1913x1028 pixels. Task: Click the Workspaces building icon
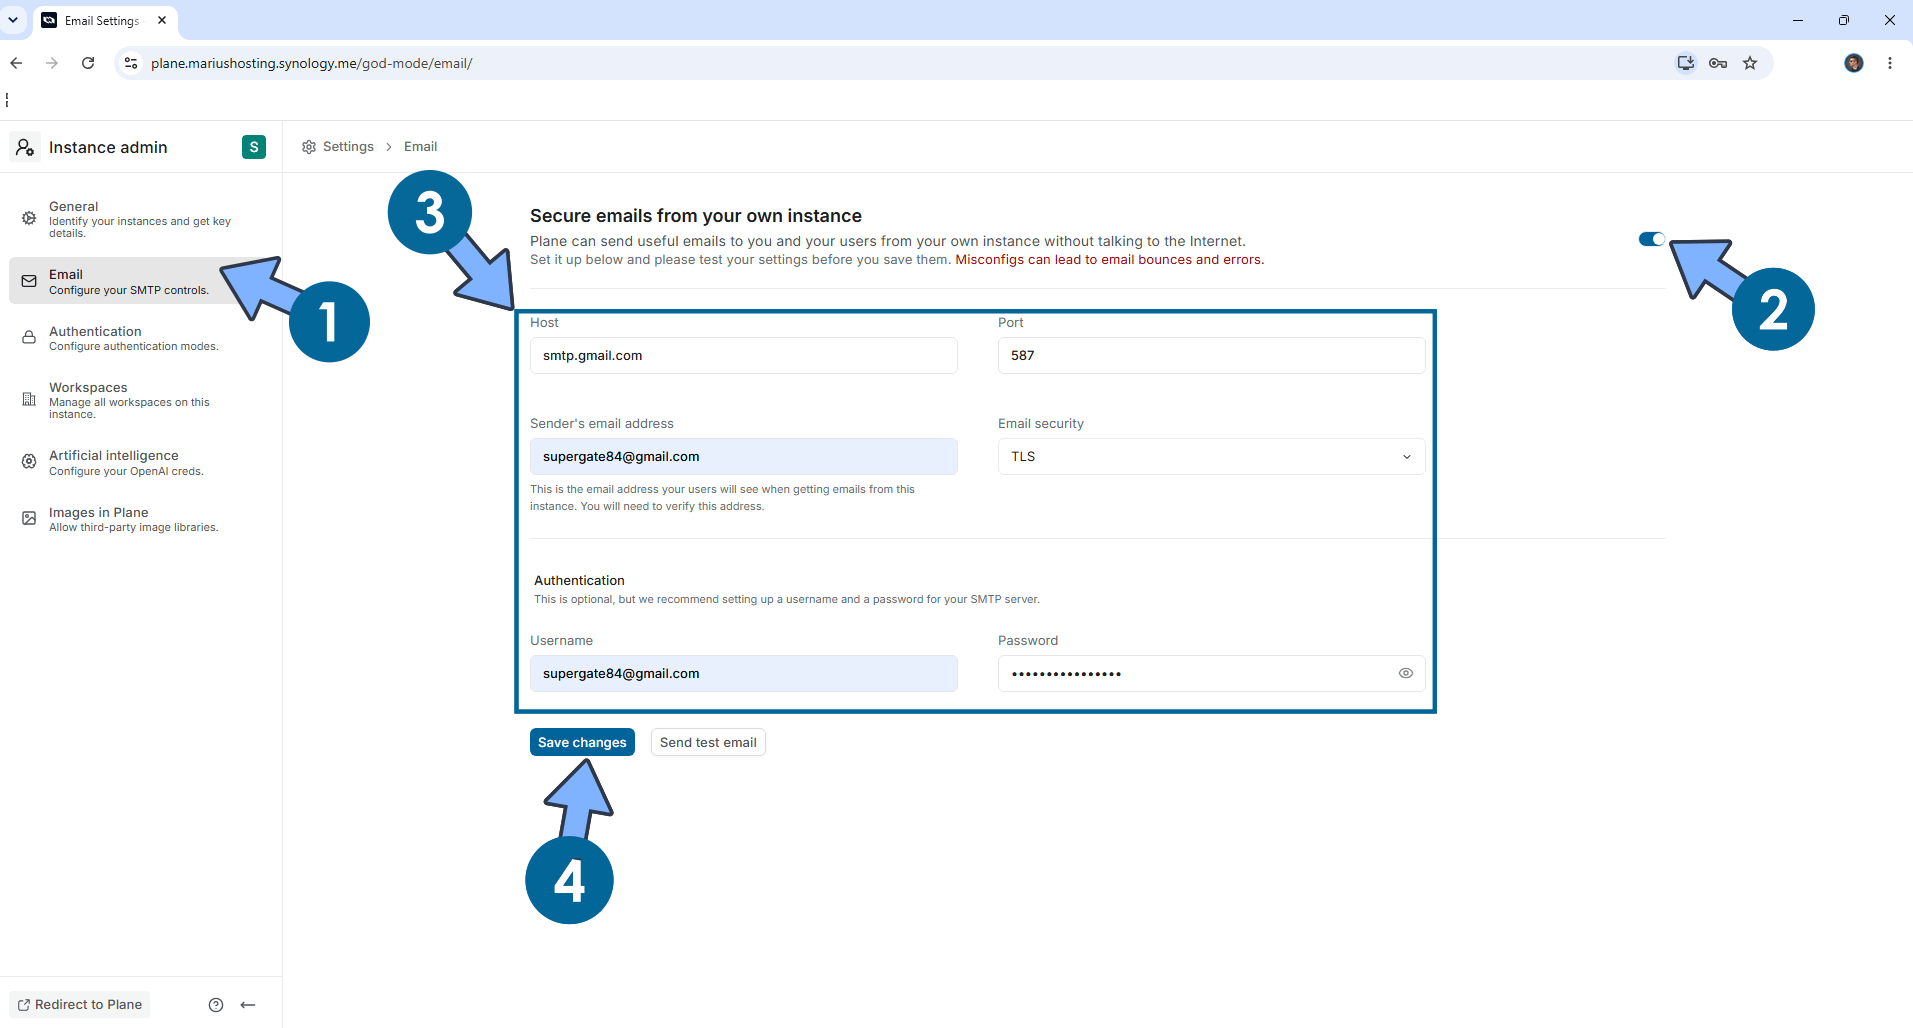click(29, 399)
